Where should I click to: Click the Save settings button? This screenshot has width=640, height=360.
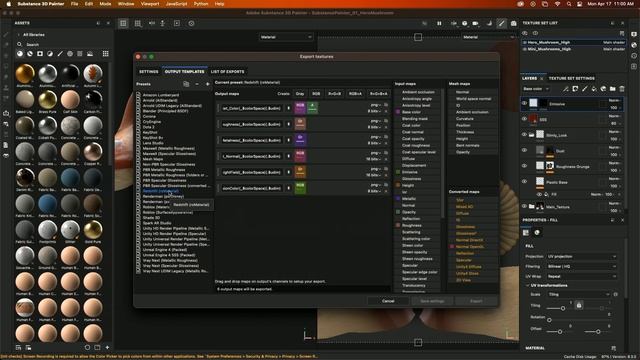pos(432,301)
